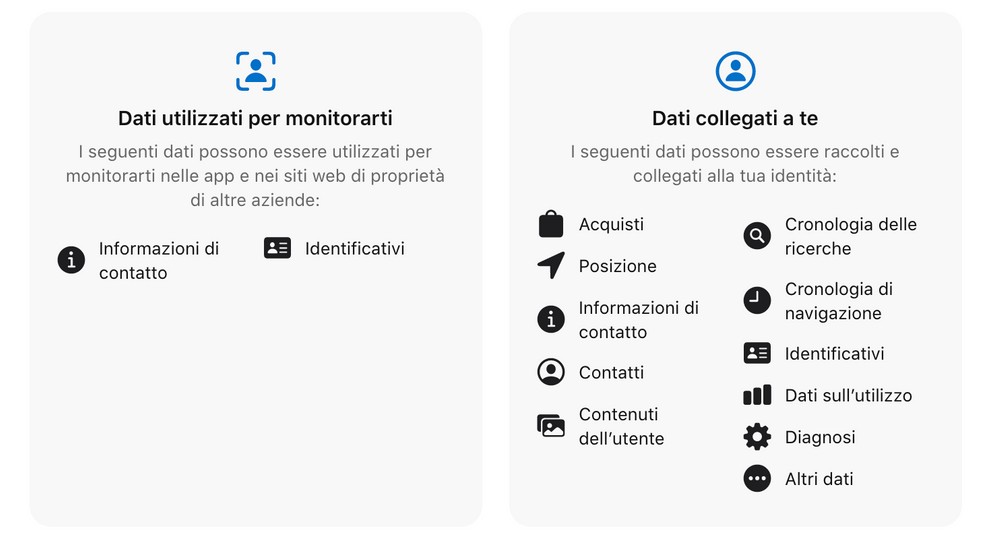This screenshot has width=1000, height=543.
Task: Click the blue profile circle icon above Dati collegati
Action: [x=735, y=71]
